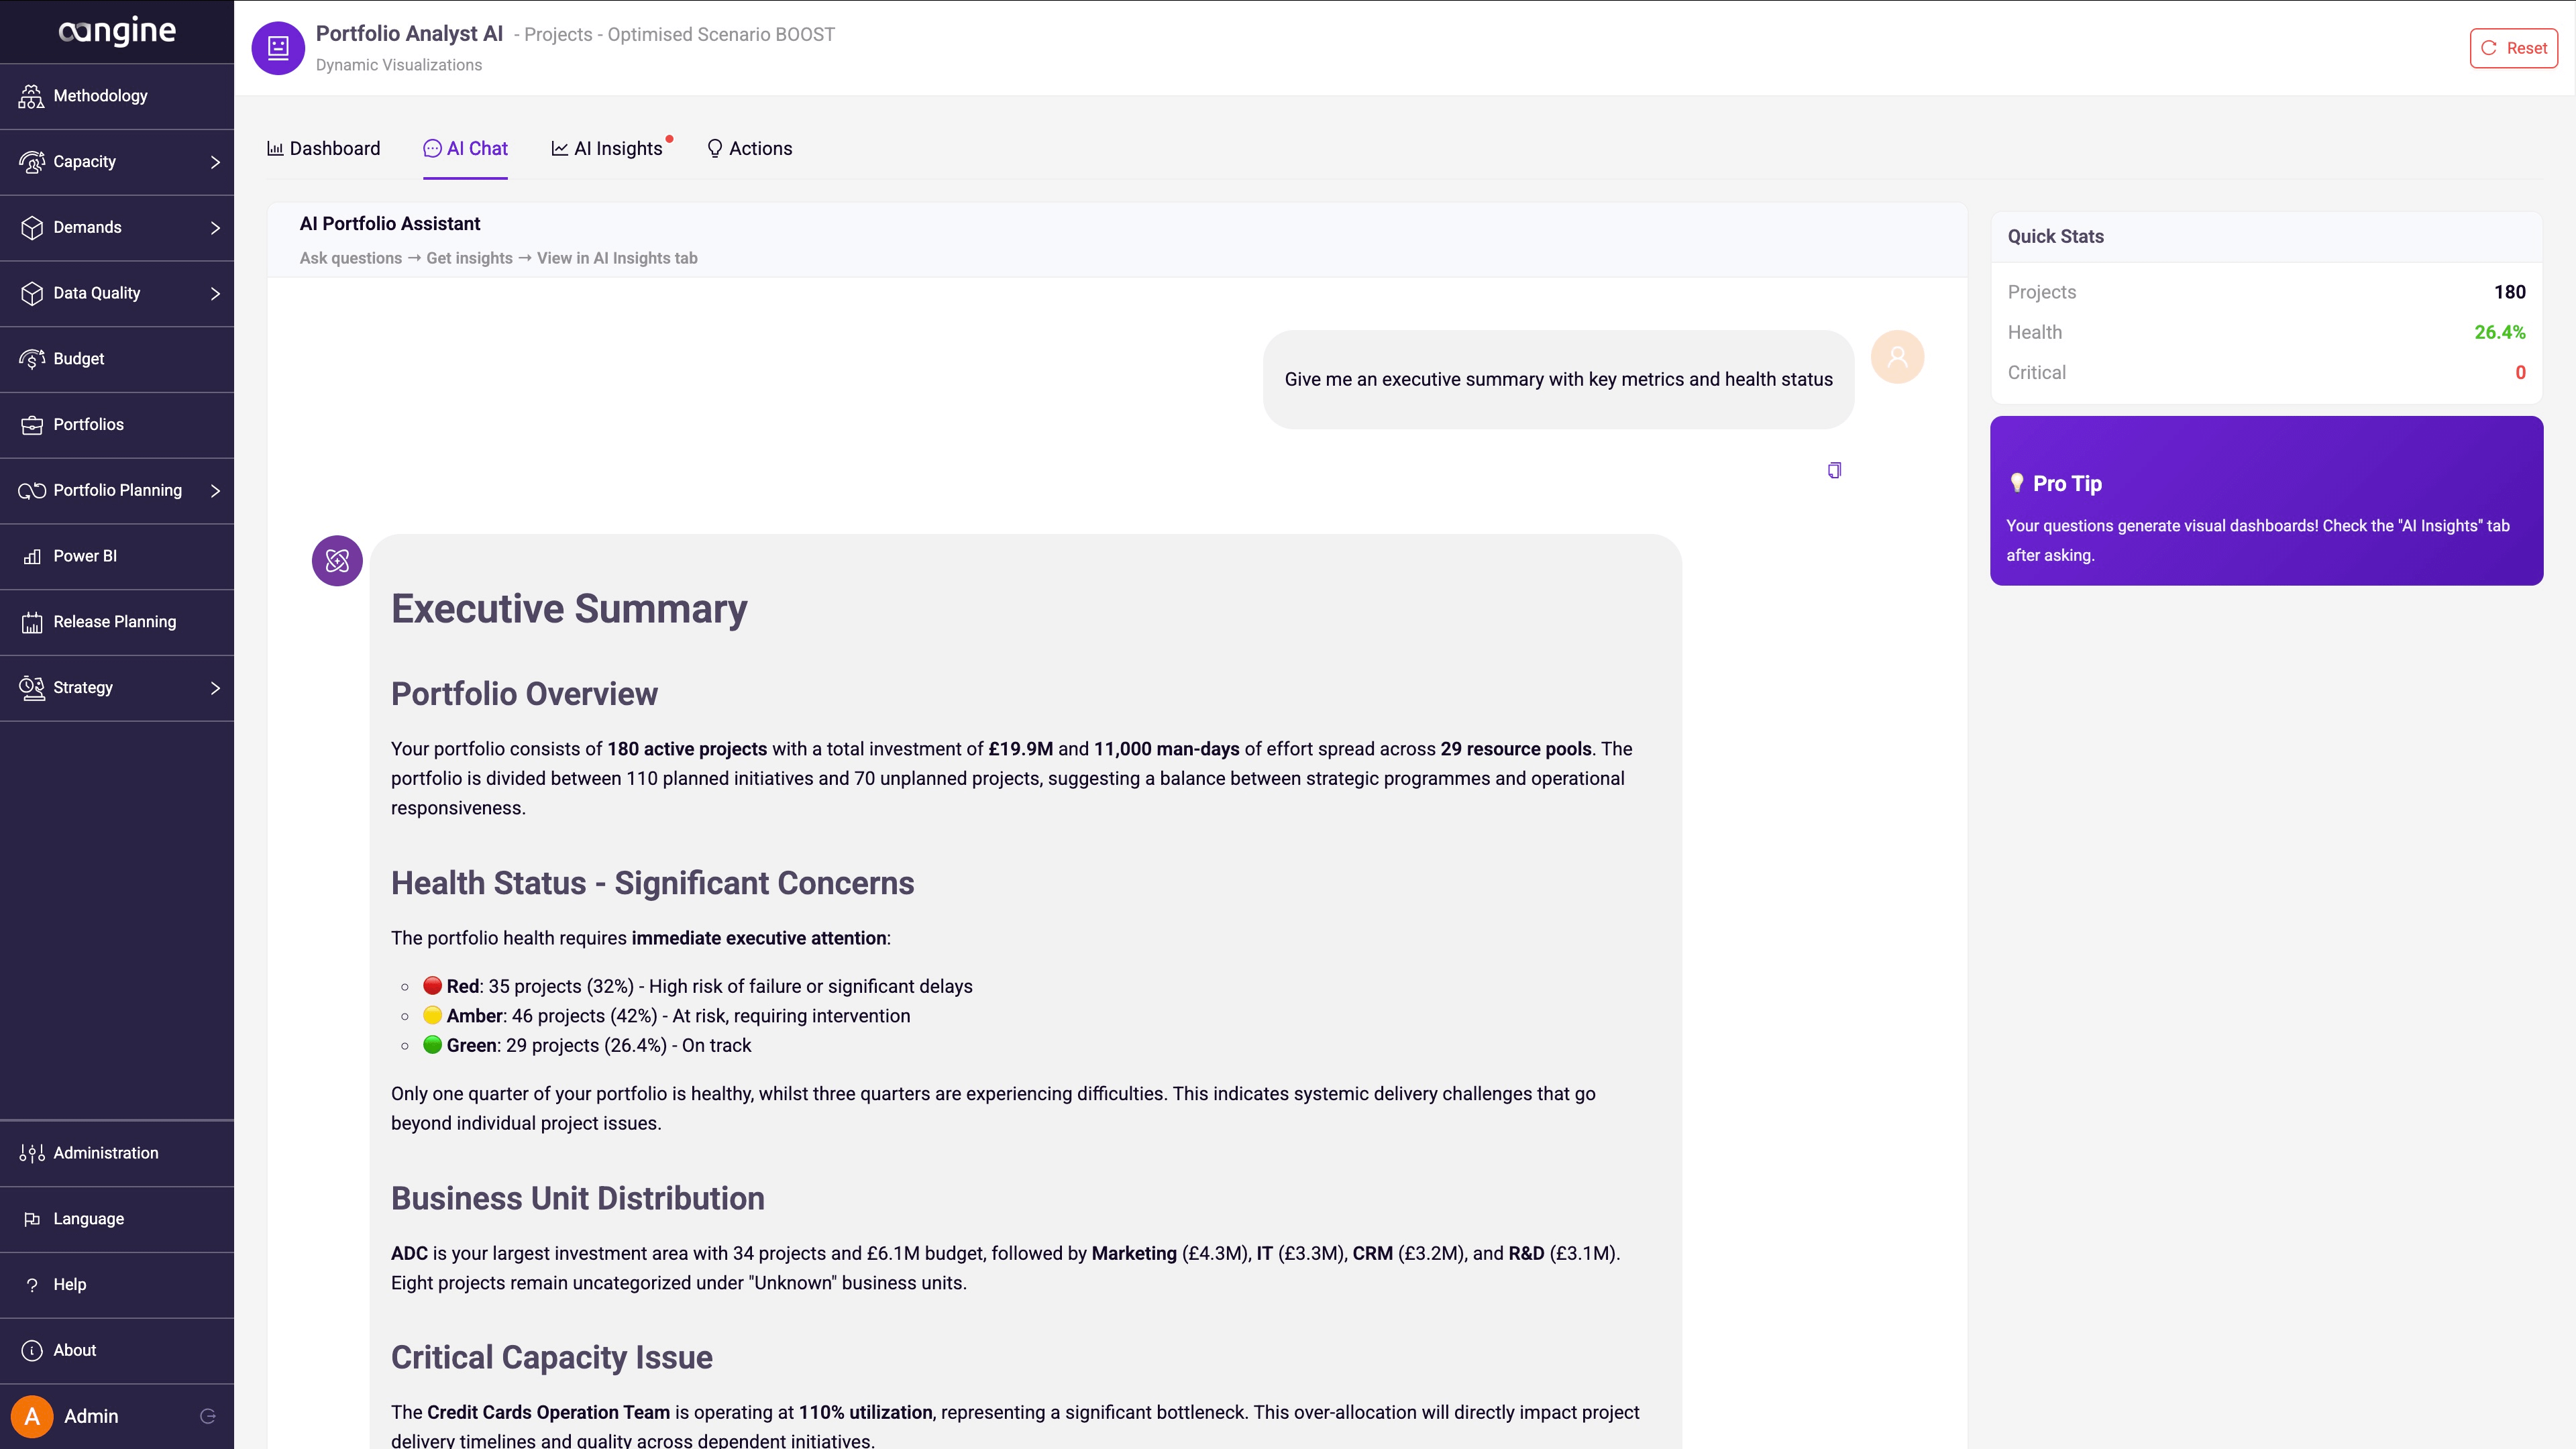Viewport: 2576px width, 1449px height.
Task: Open the Power BI section
Action: [117, 556]
